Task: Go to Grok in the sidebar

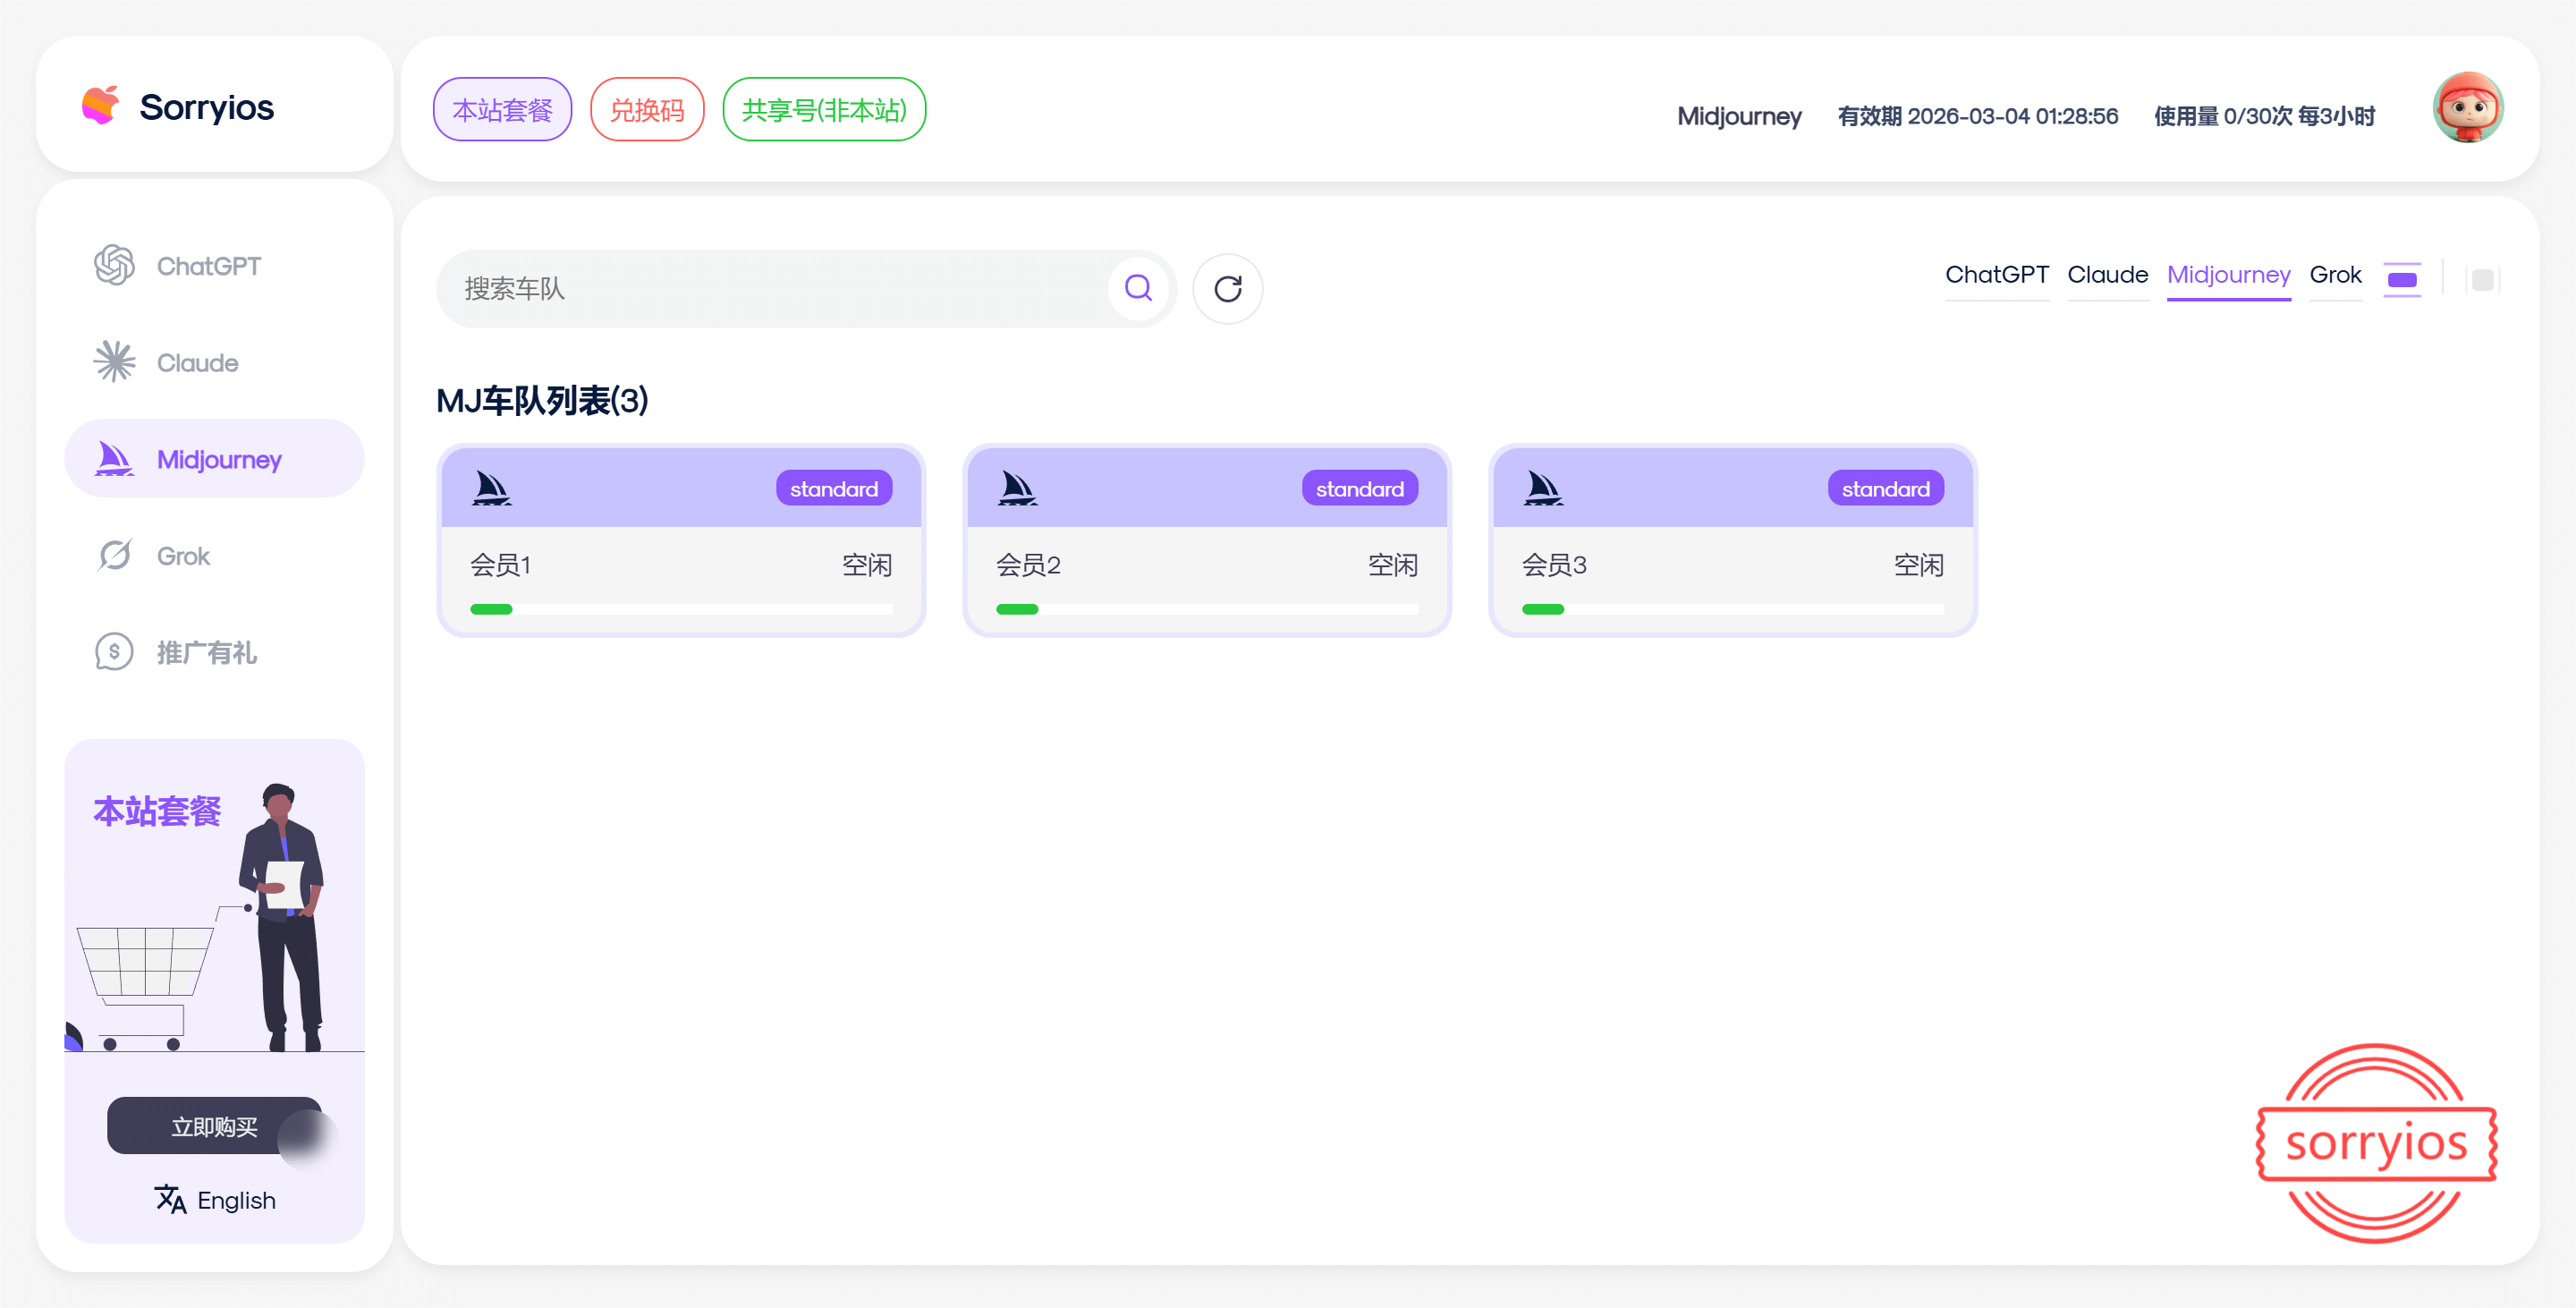Action: 214,555
